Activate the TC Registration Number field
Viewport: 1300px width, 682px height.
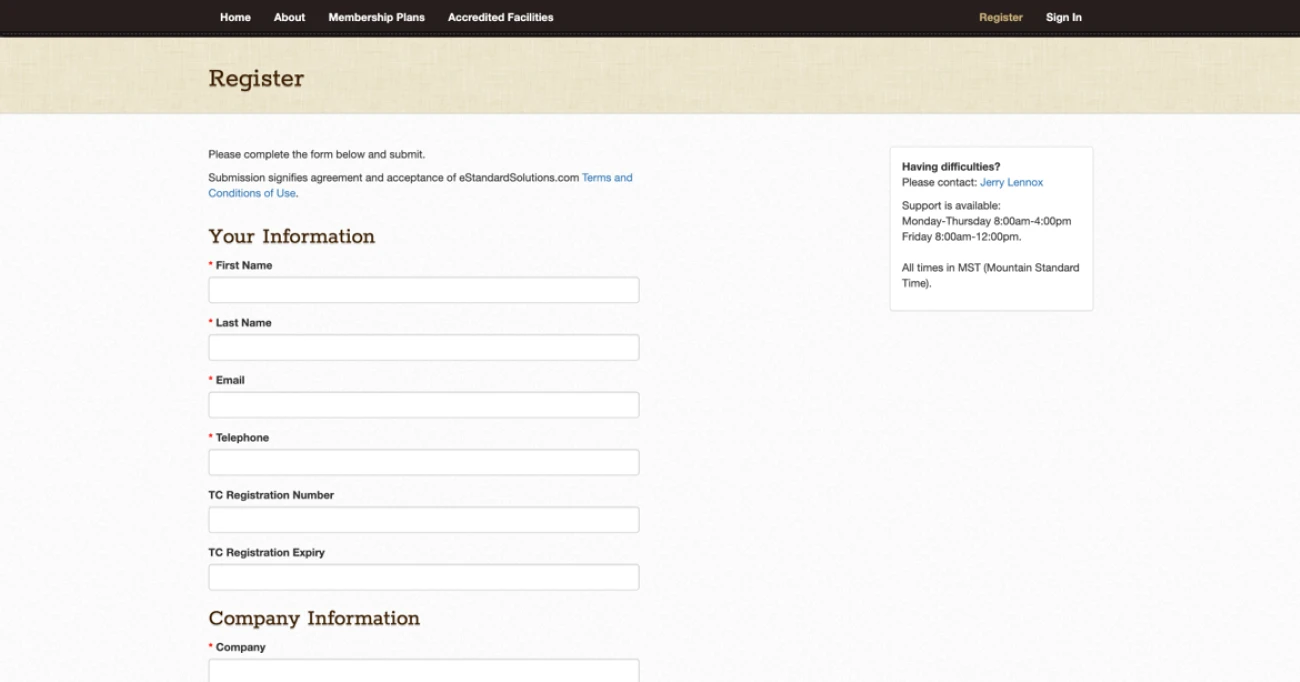423,519
